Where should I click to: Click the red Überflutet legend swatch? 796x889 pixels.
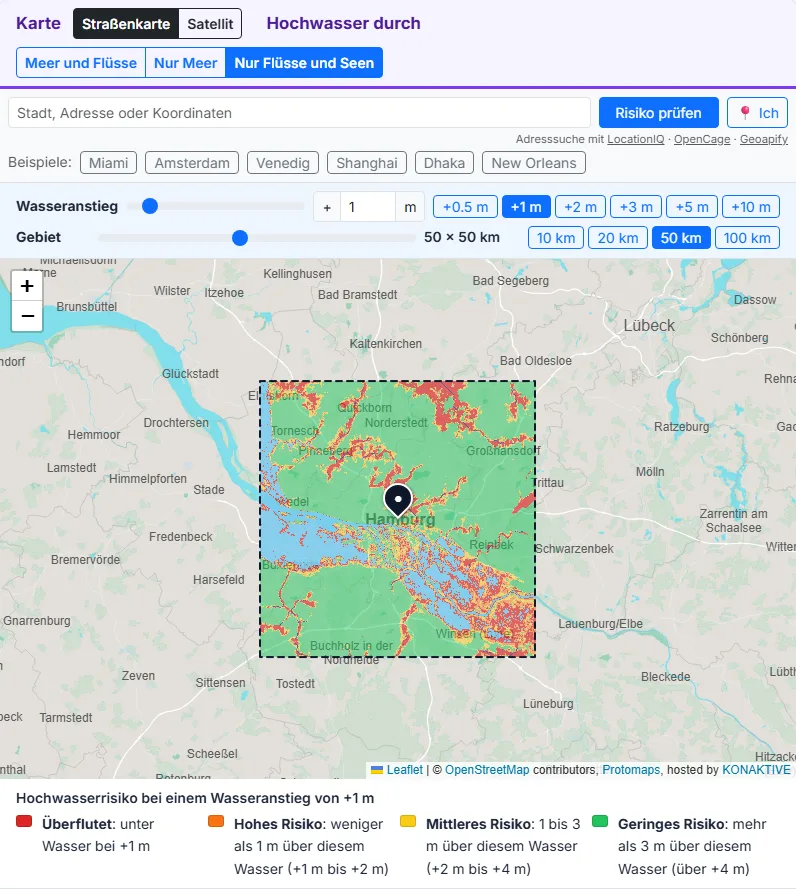[24, 821]
